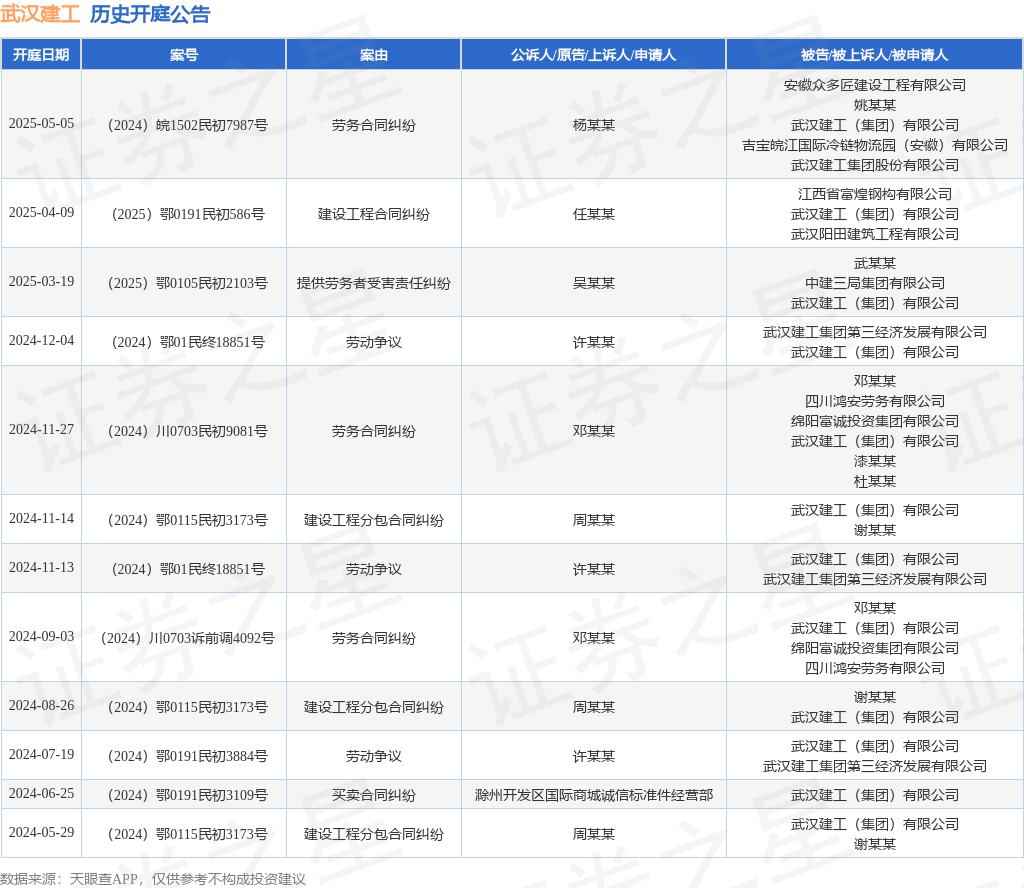
Task: Select date cell 2024-06-25
Action: tap(41, 793)
